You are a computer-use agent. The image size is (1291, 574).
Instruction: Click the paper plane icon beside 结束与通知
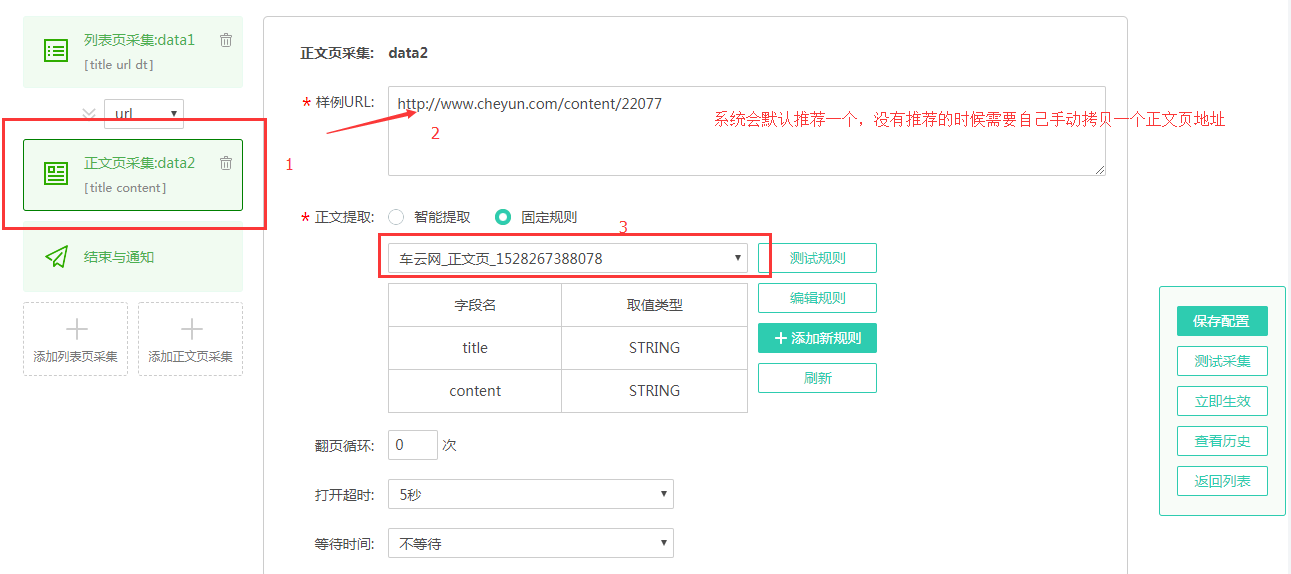pos(56,257)
